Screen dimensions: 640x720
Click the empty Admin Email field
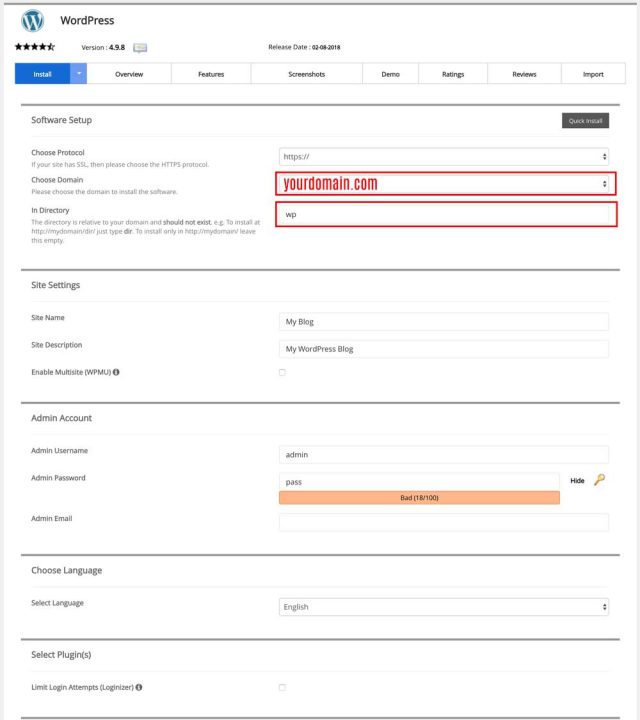coord(444,522)
